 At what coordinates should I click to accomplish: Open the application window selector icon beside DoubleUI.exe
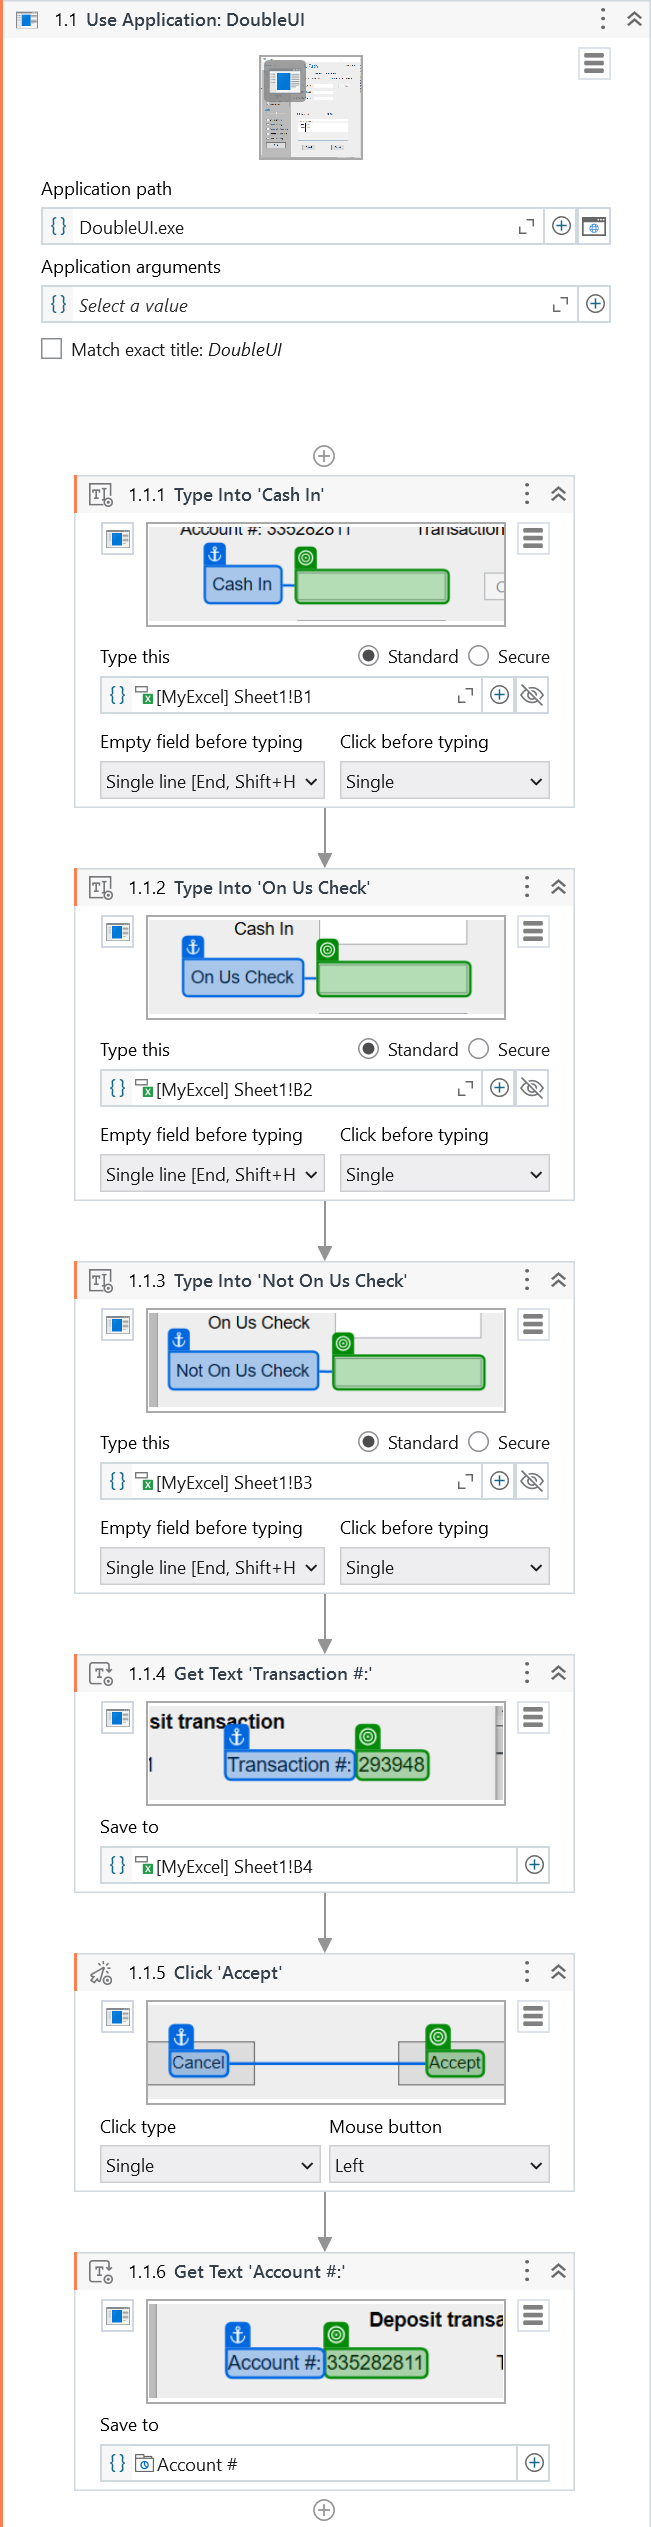[594, 227]
